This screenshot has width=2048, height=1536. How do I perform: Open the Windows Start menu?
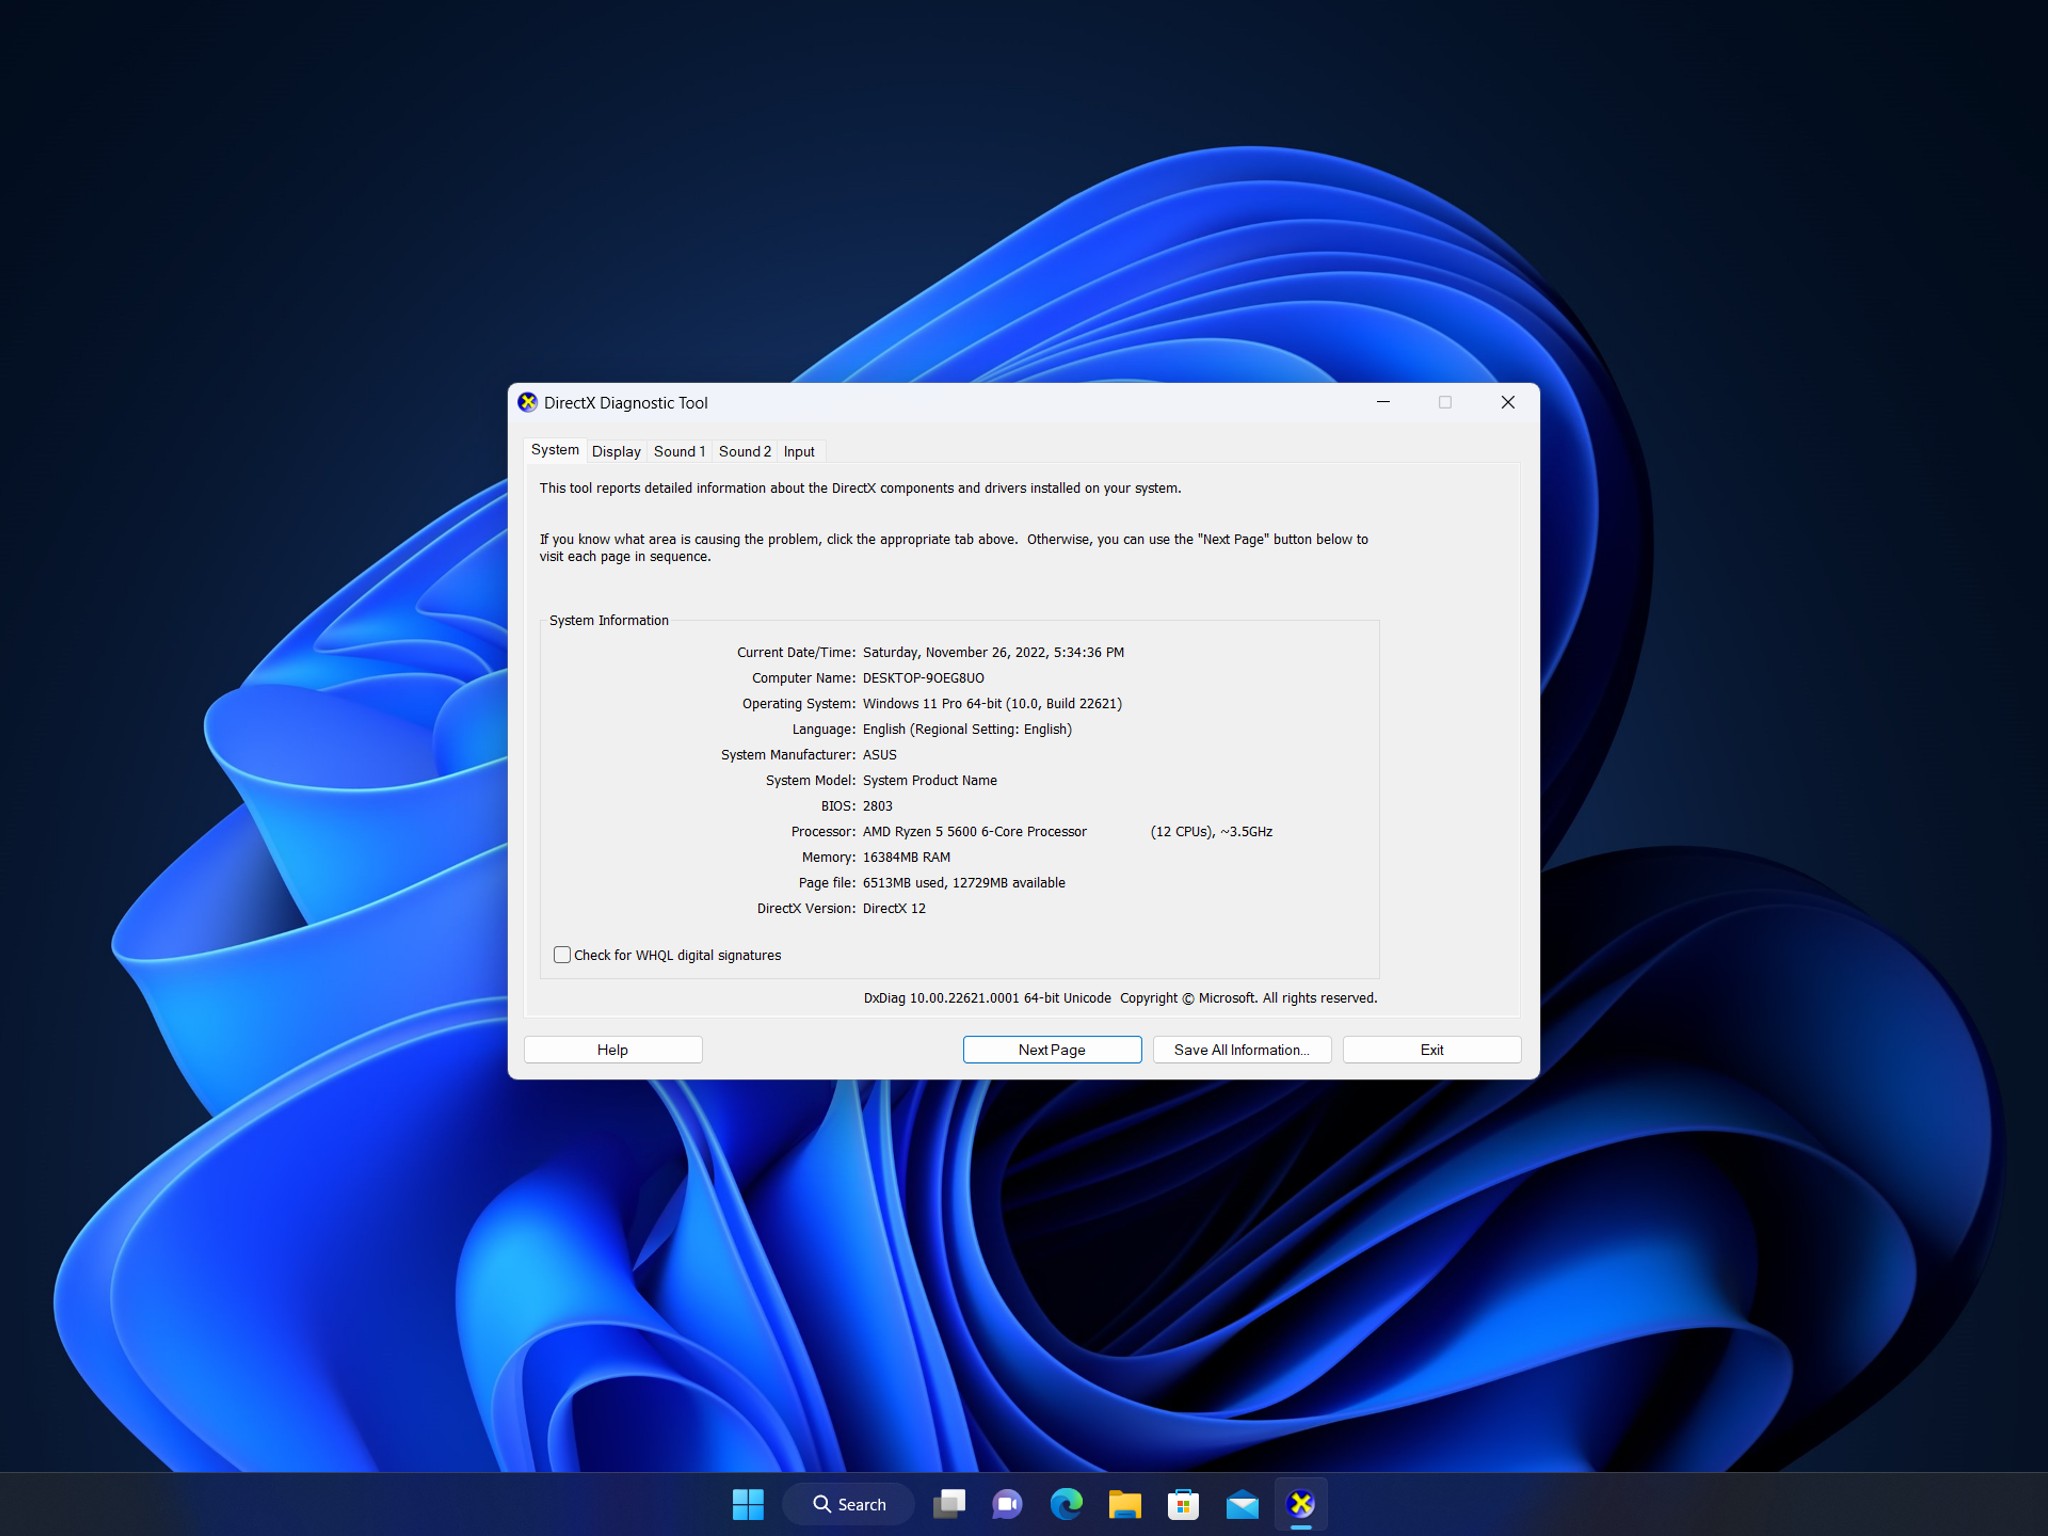(748, 1504)
